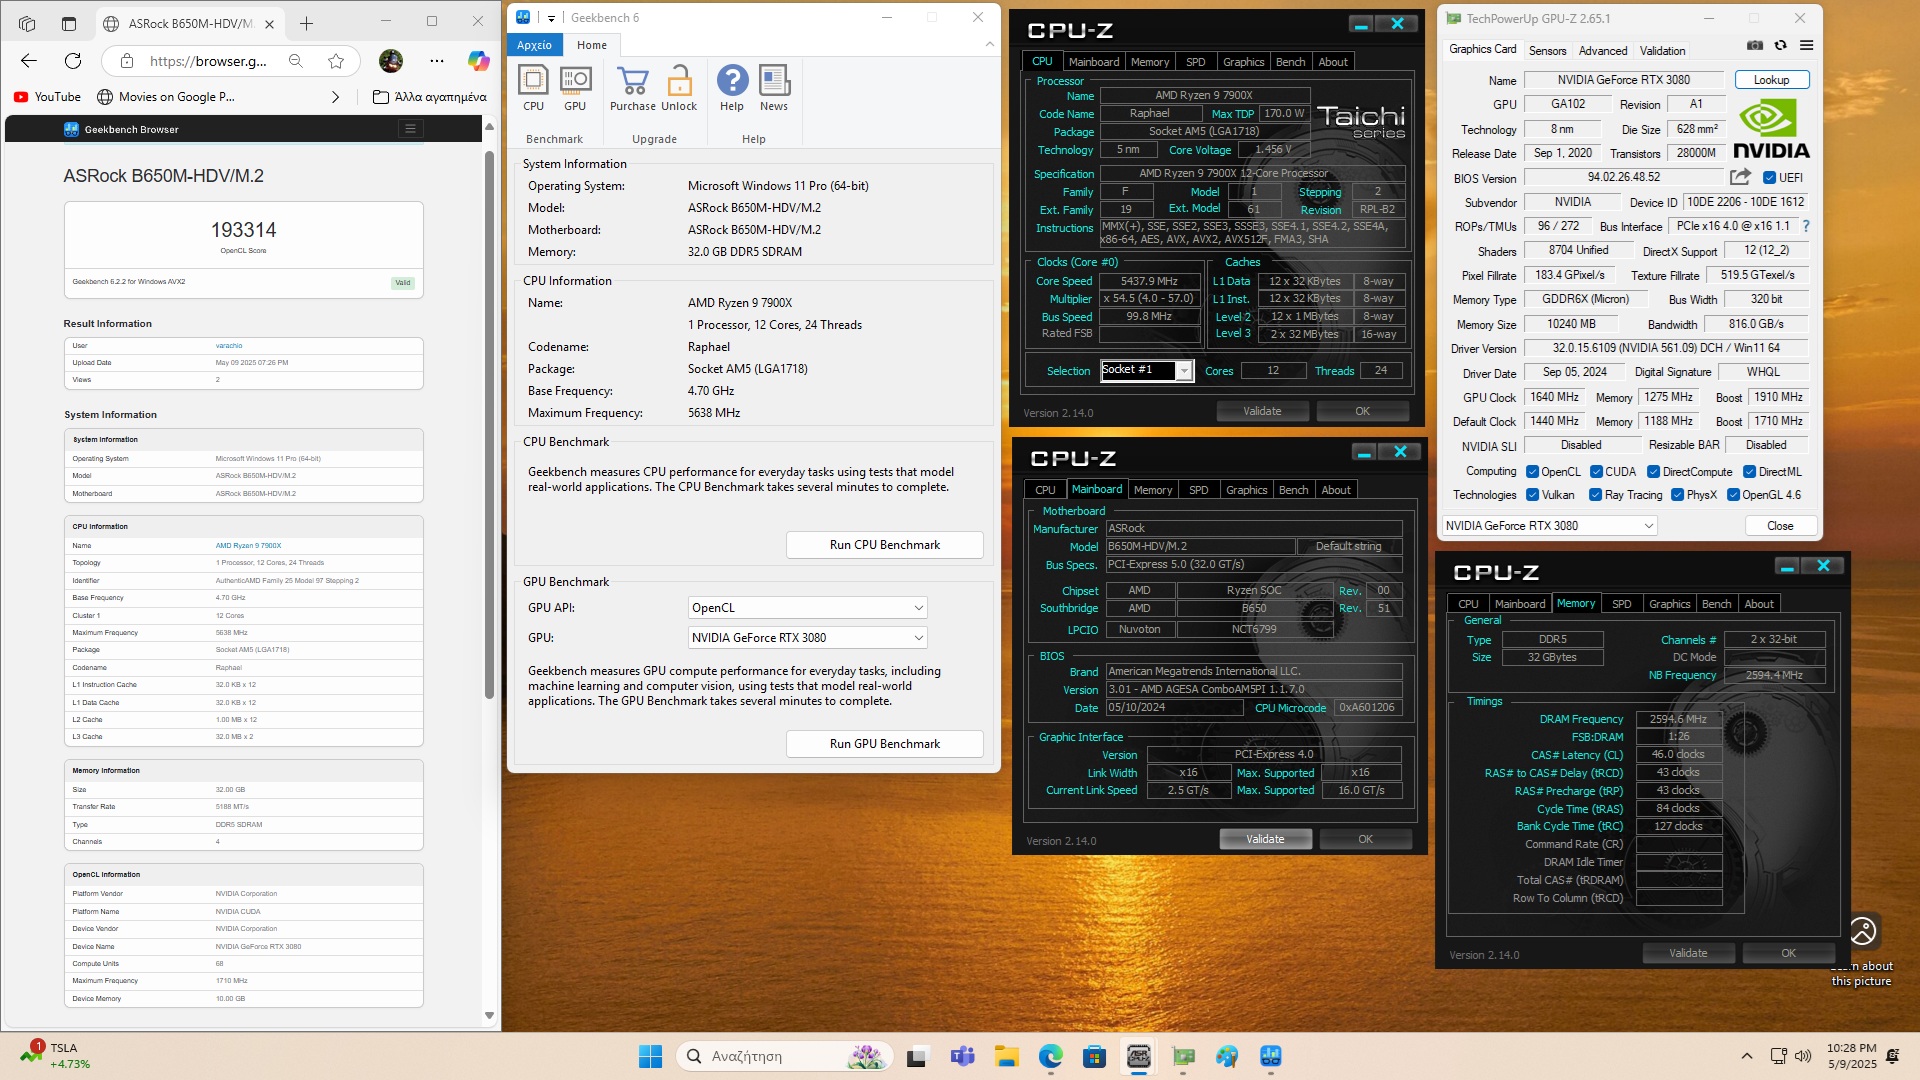1920x1080 pixels.
Task: Open new browser tab plus button
Action: [306, 23]
